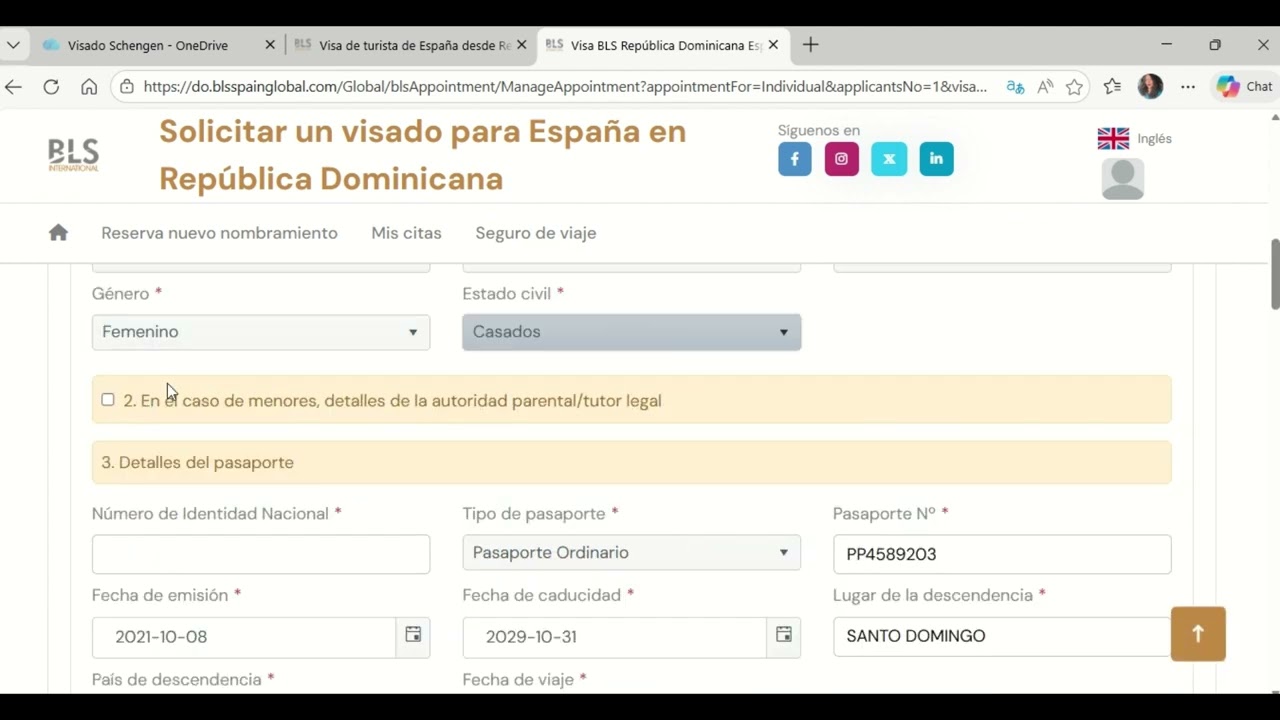
Task: Click the BLS International logo
Action: [73, 155]
